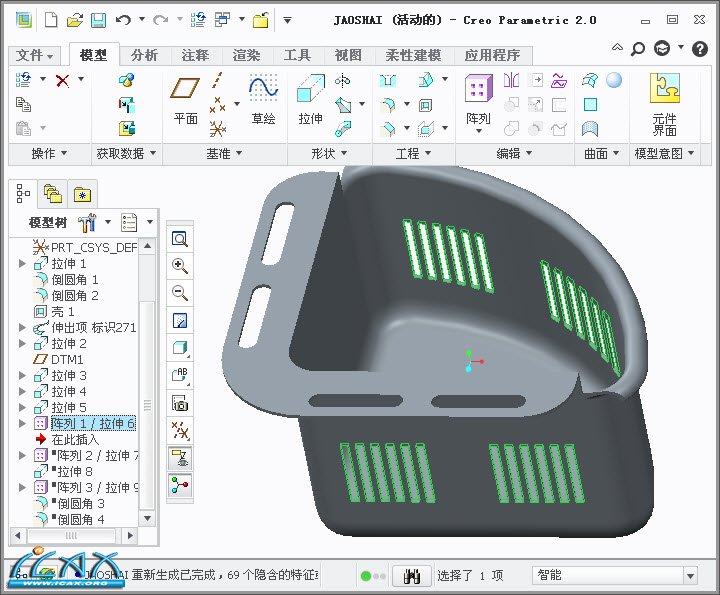This screenshot has width=720, height=595.
Task: Expand the Editing (编辑) group dropdown
Action: [514, 153]
